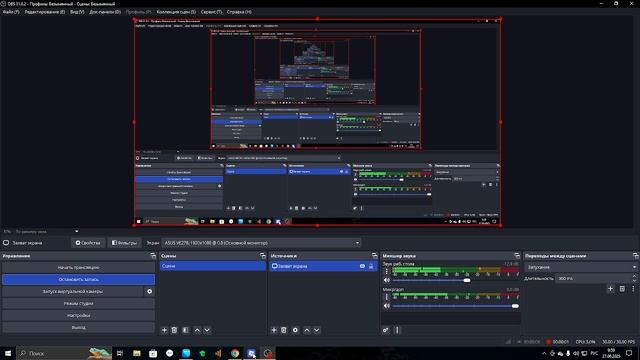640x360 pixels.
Task: Open the Справка menu
Action: coord(239,12)
